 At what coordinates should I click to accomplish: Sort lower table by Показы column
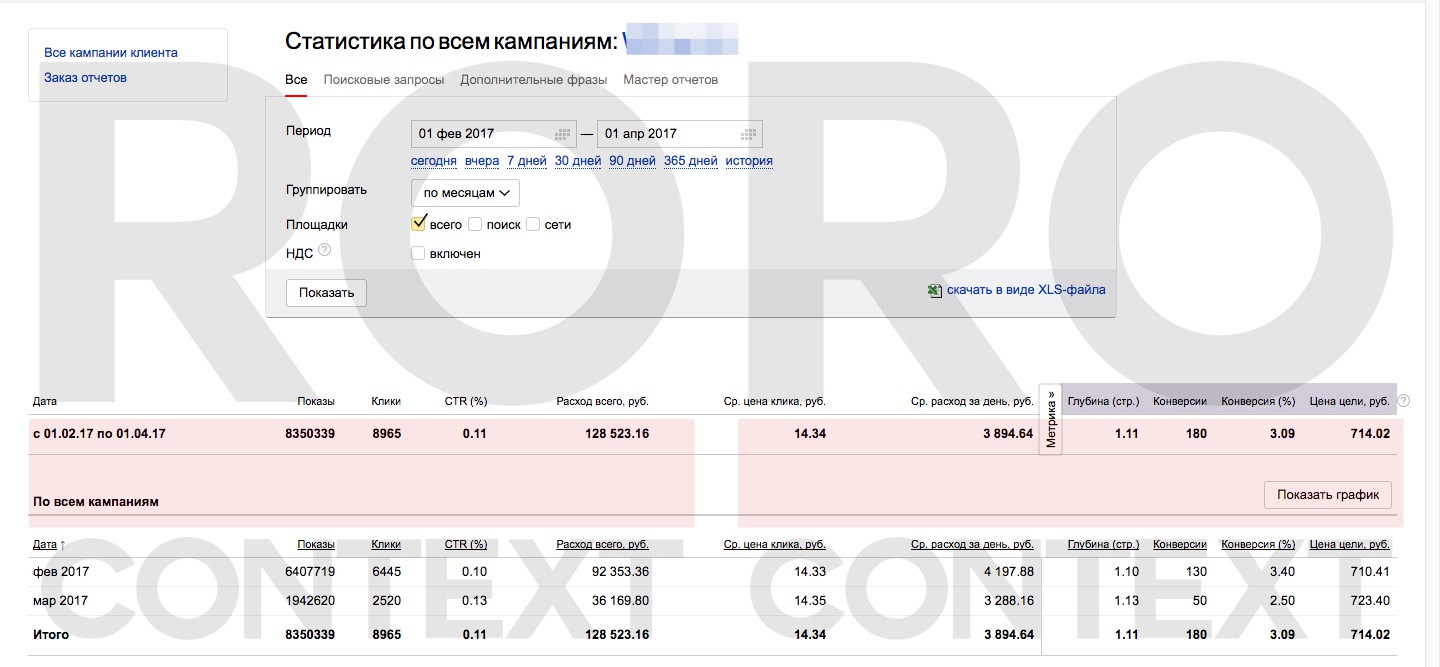(x=316, y=545)
